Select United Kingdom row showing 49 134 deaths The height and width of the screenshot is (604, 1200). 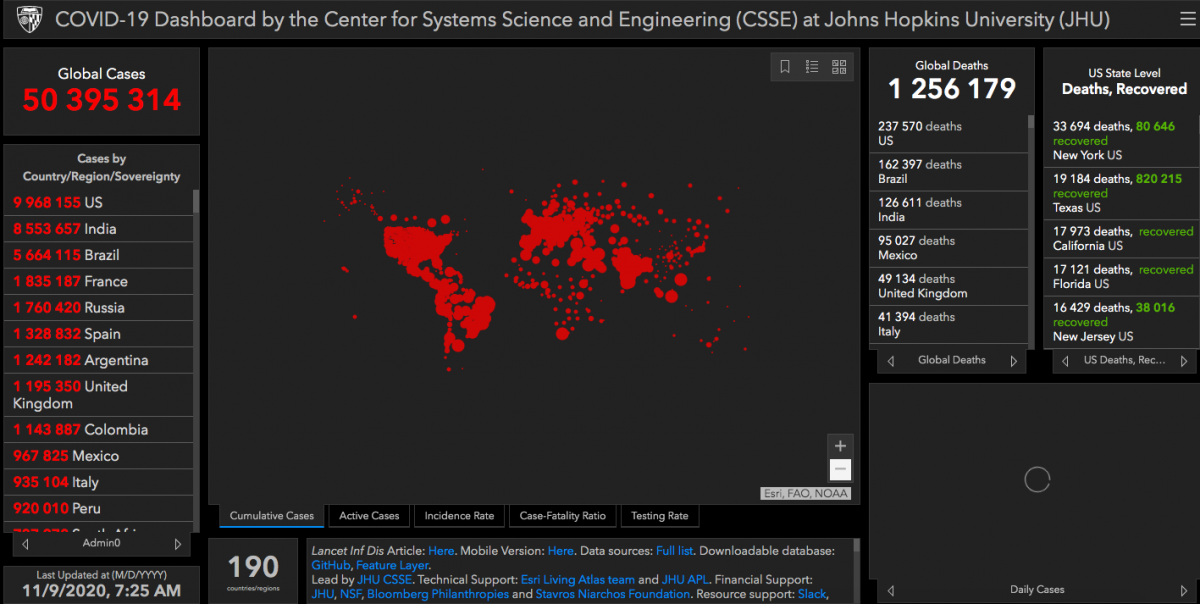tap(949, 286)
